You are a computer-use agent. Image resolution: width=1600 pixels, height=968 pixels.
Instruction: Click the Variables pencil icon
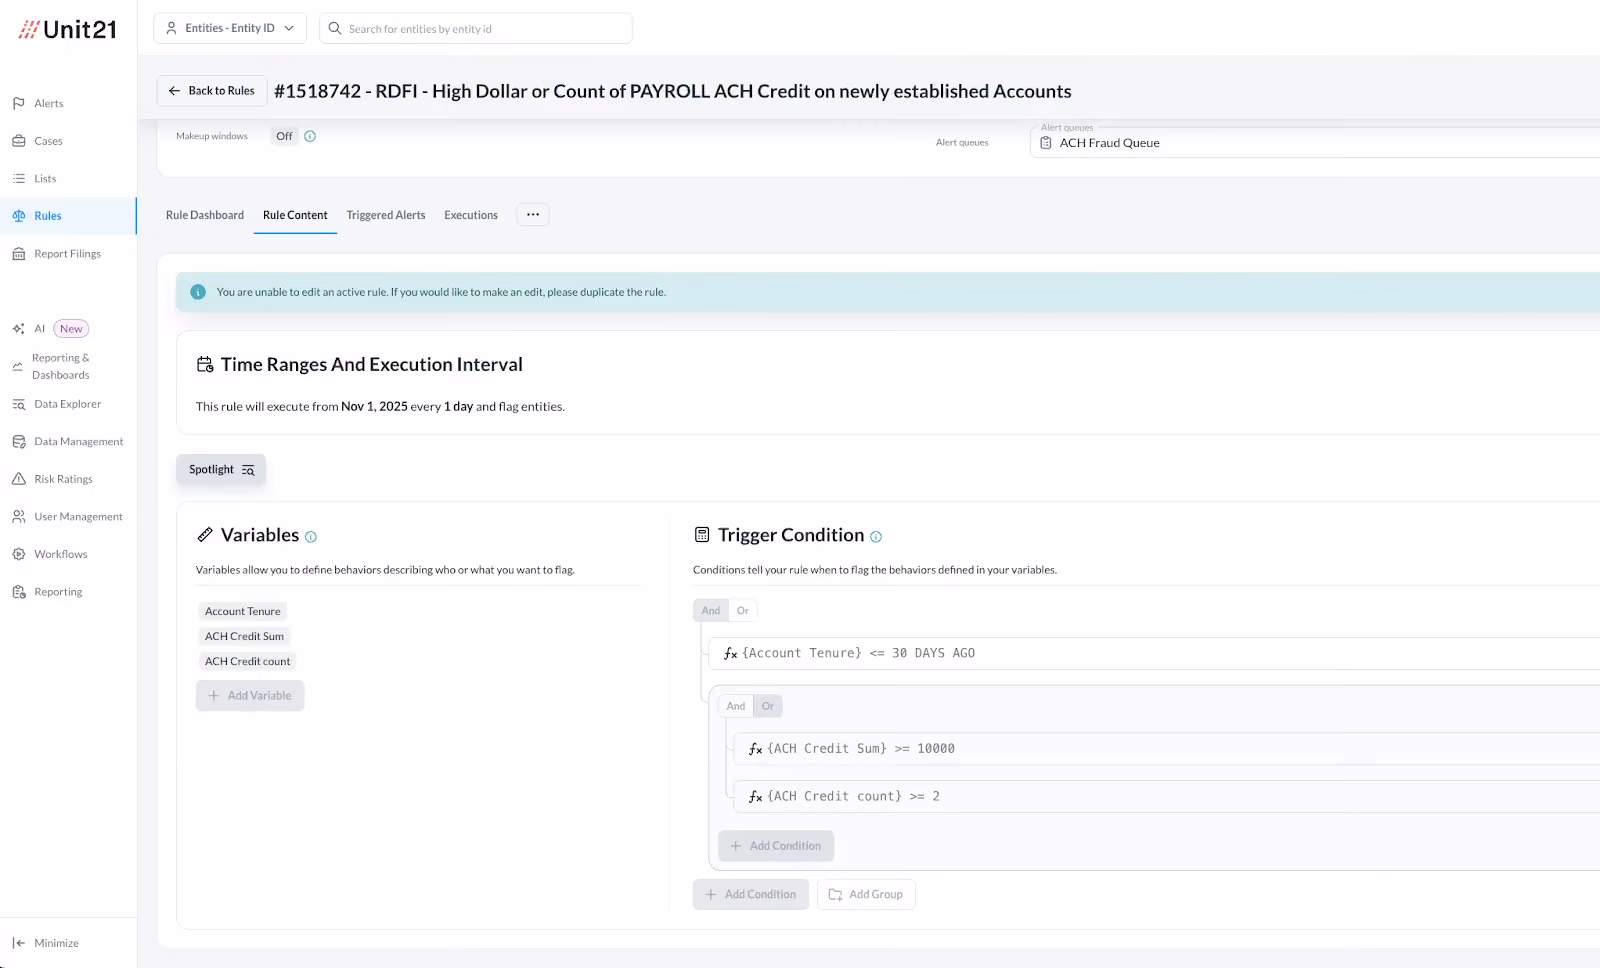(205, 535)
